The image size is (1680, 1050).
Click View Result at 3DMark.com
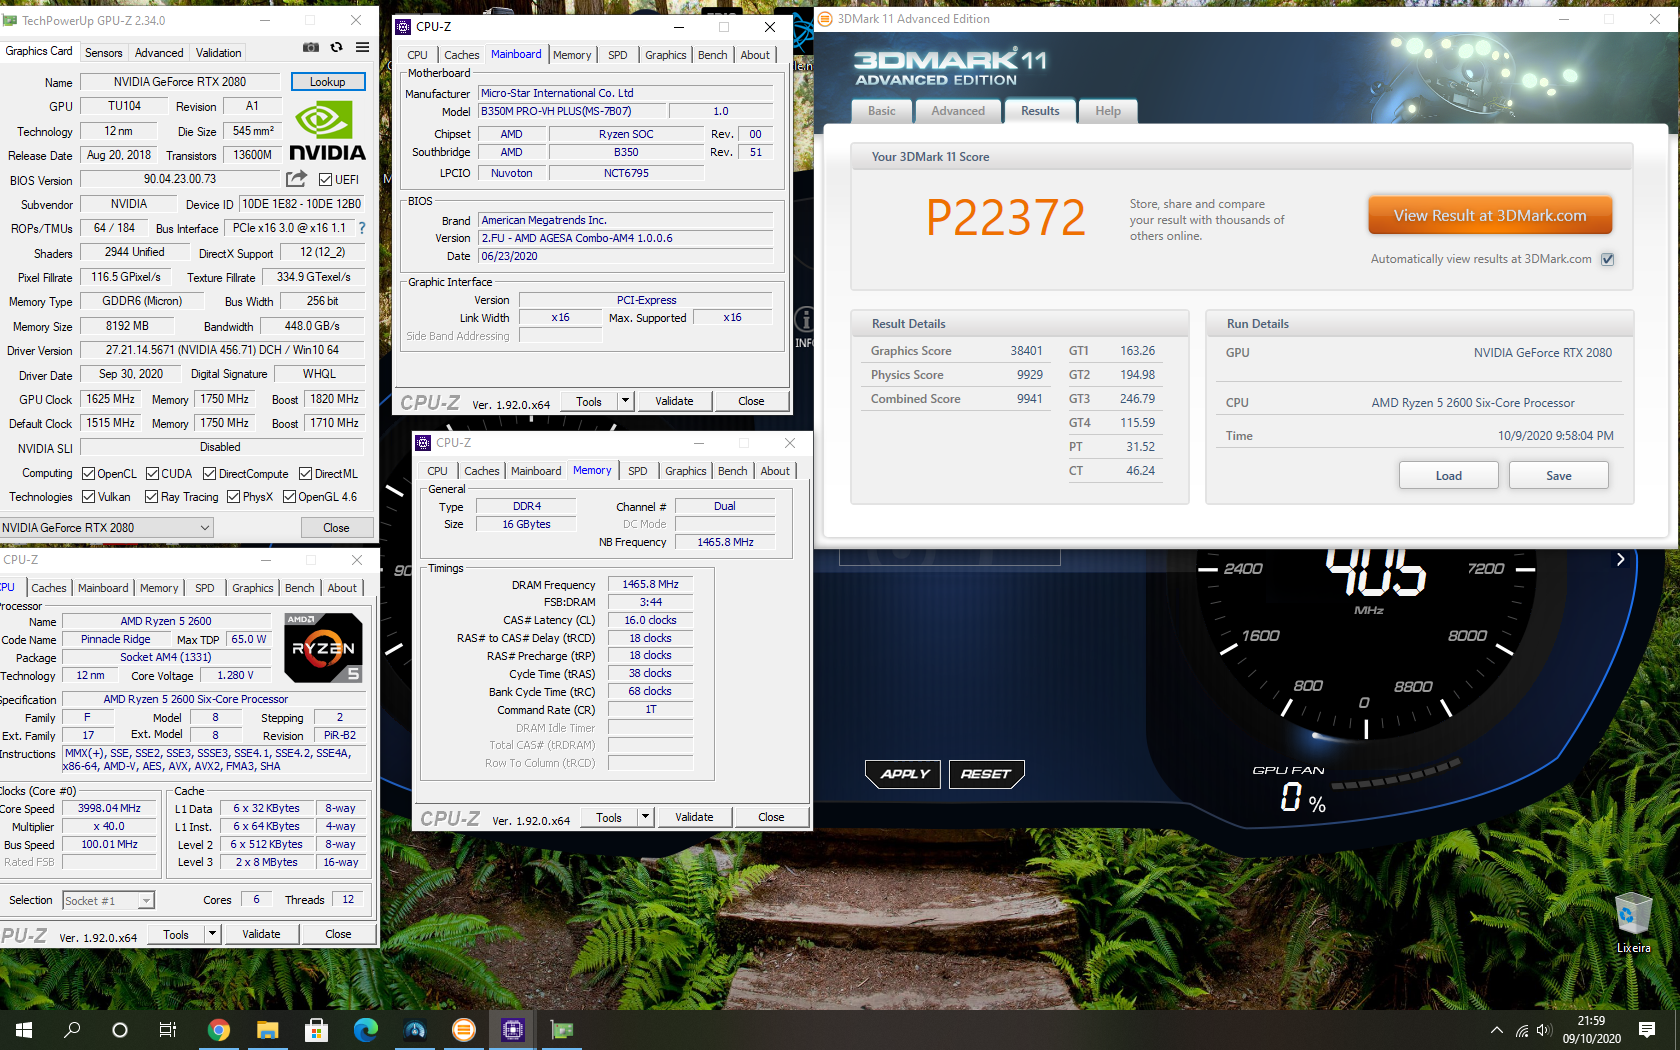(x=1490, y=215)
